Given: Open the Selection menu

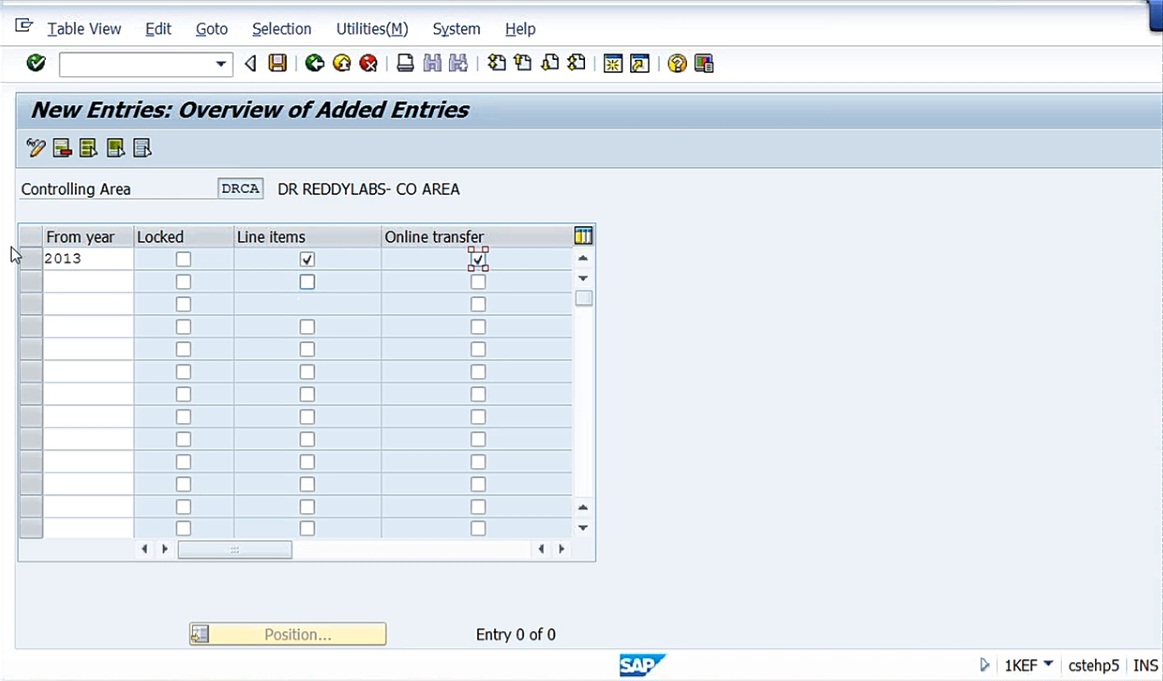Looking at the screenshot, I should click(x=282, y=29).
